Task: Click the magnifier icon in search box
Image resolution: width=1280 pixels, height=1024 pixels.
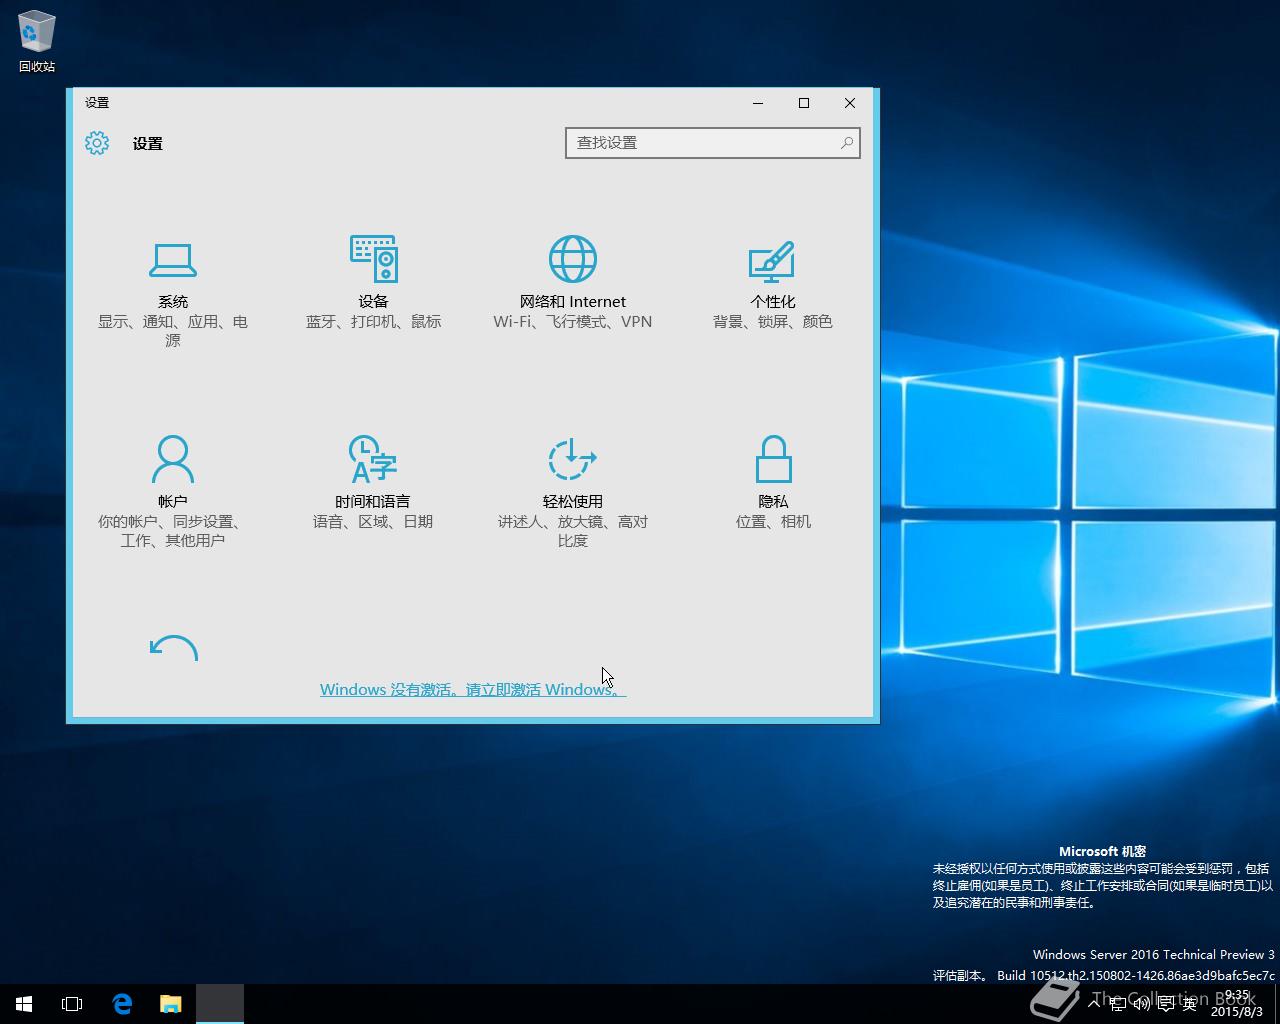Action: pyautogui.click(x=847, y=143)
